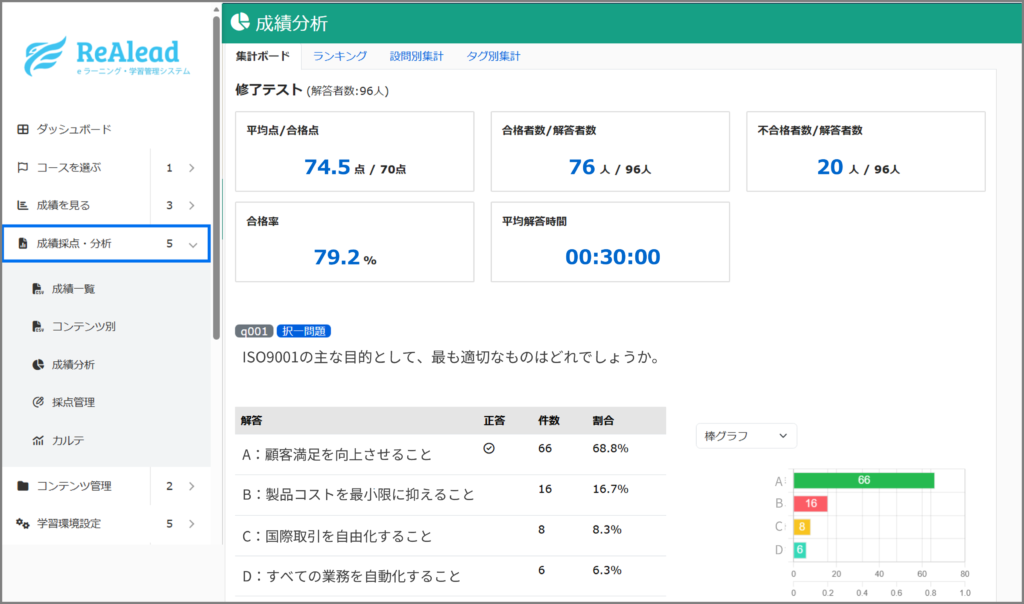Click the 成績一覧 document icon
The width and height of the screenshot is (1024, 604).
point(38,289)
